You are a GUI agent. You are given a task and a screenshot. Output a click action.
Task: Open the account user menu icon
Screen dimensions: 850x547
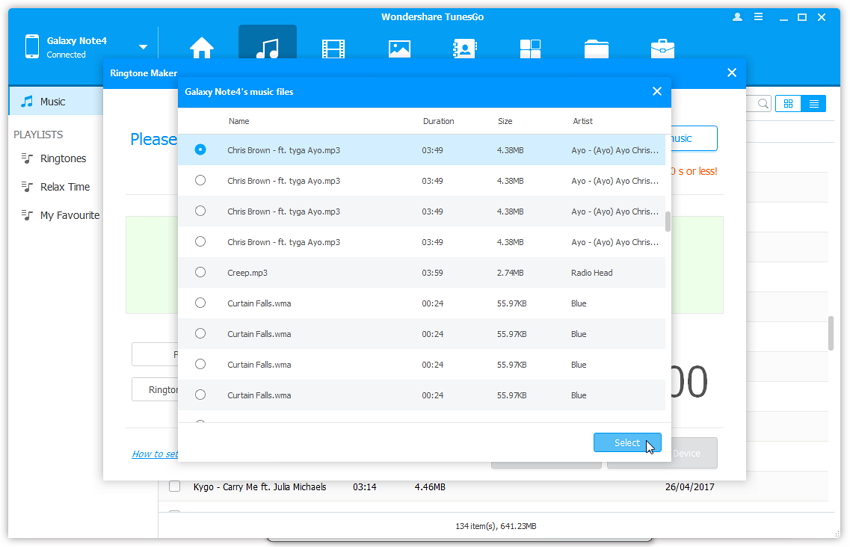[x=738, y=17]
